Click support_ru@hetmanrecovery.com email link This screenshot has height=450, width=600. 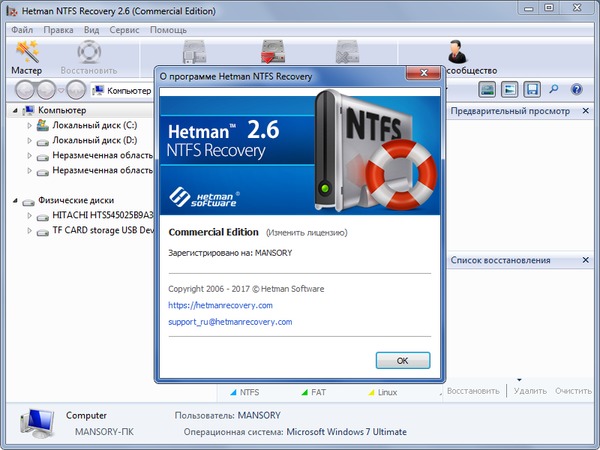tap(230, 322)
